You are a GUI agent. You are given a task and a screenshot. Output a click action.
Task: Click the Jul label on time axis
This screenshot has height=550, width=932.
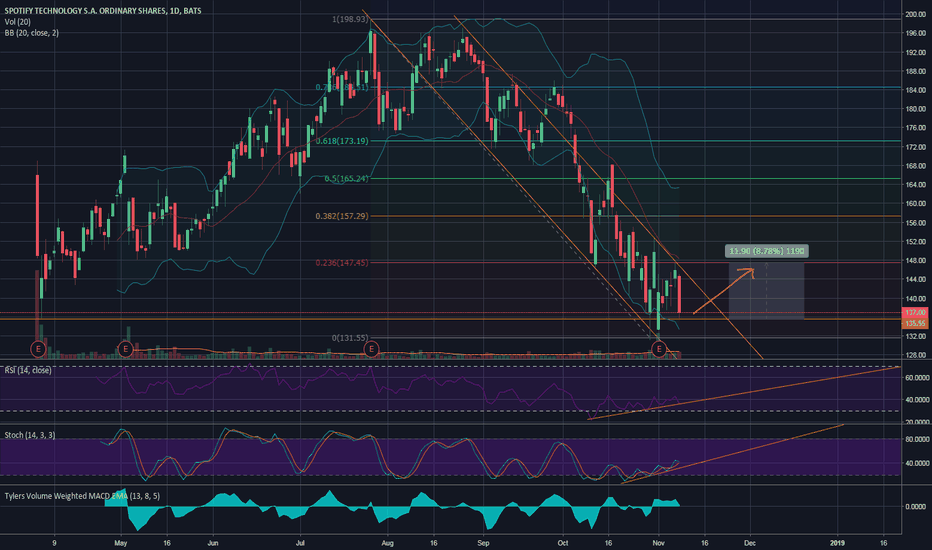300,543
